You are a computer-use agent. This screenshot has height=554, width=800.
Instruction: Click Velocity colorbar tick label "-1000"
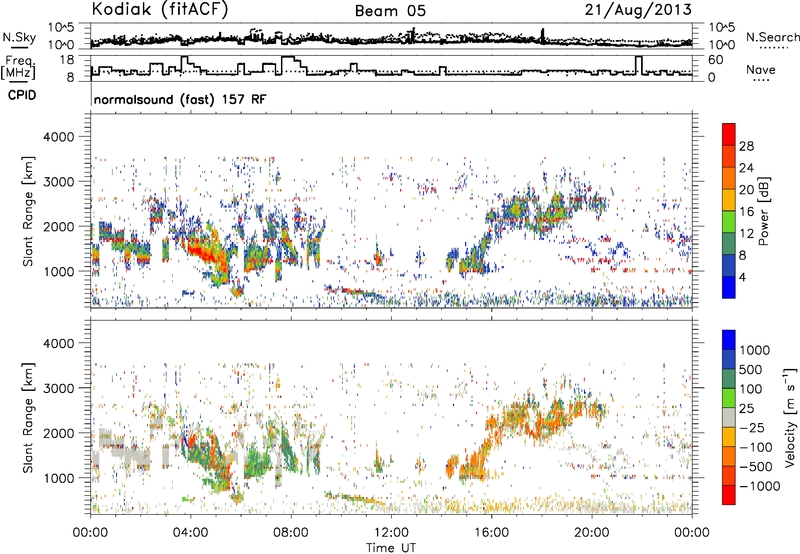pyautogui.click(x=760, y=486)
